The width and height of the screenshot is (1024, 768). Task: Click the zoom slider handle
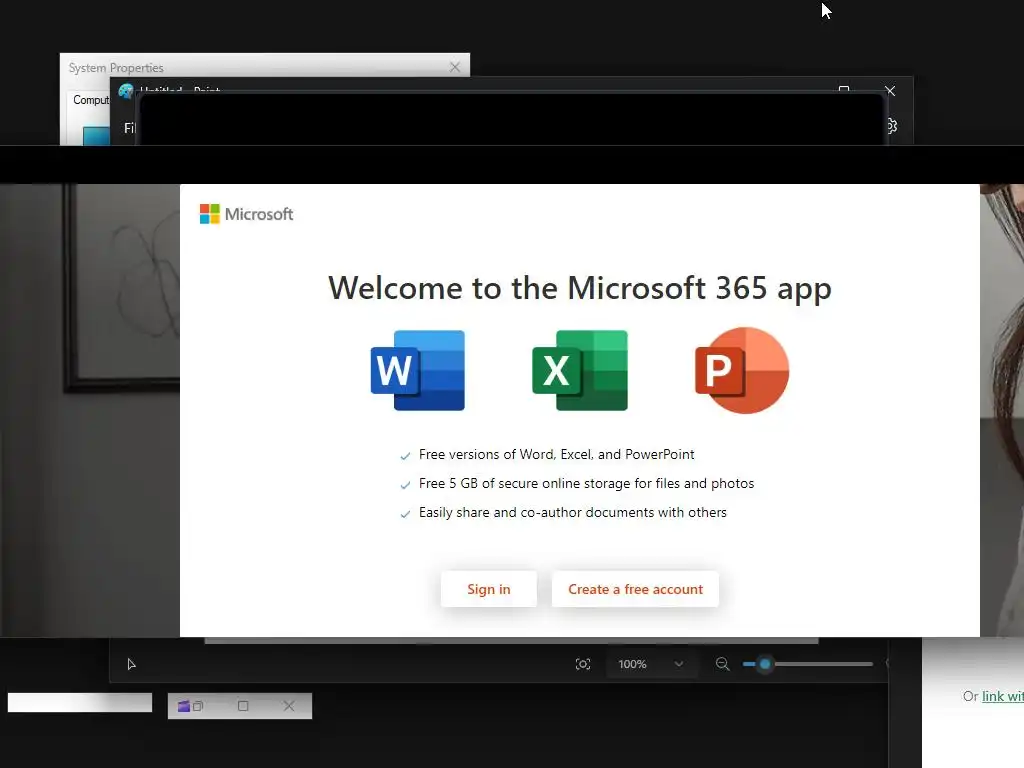(765, 664)
